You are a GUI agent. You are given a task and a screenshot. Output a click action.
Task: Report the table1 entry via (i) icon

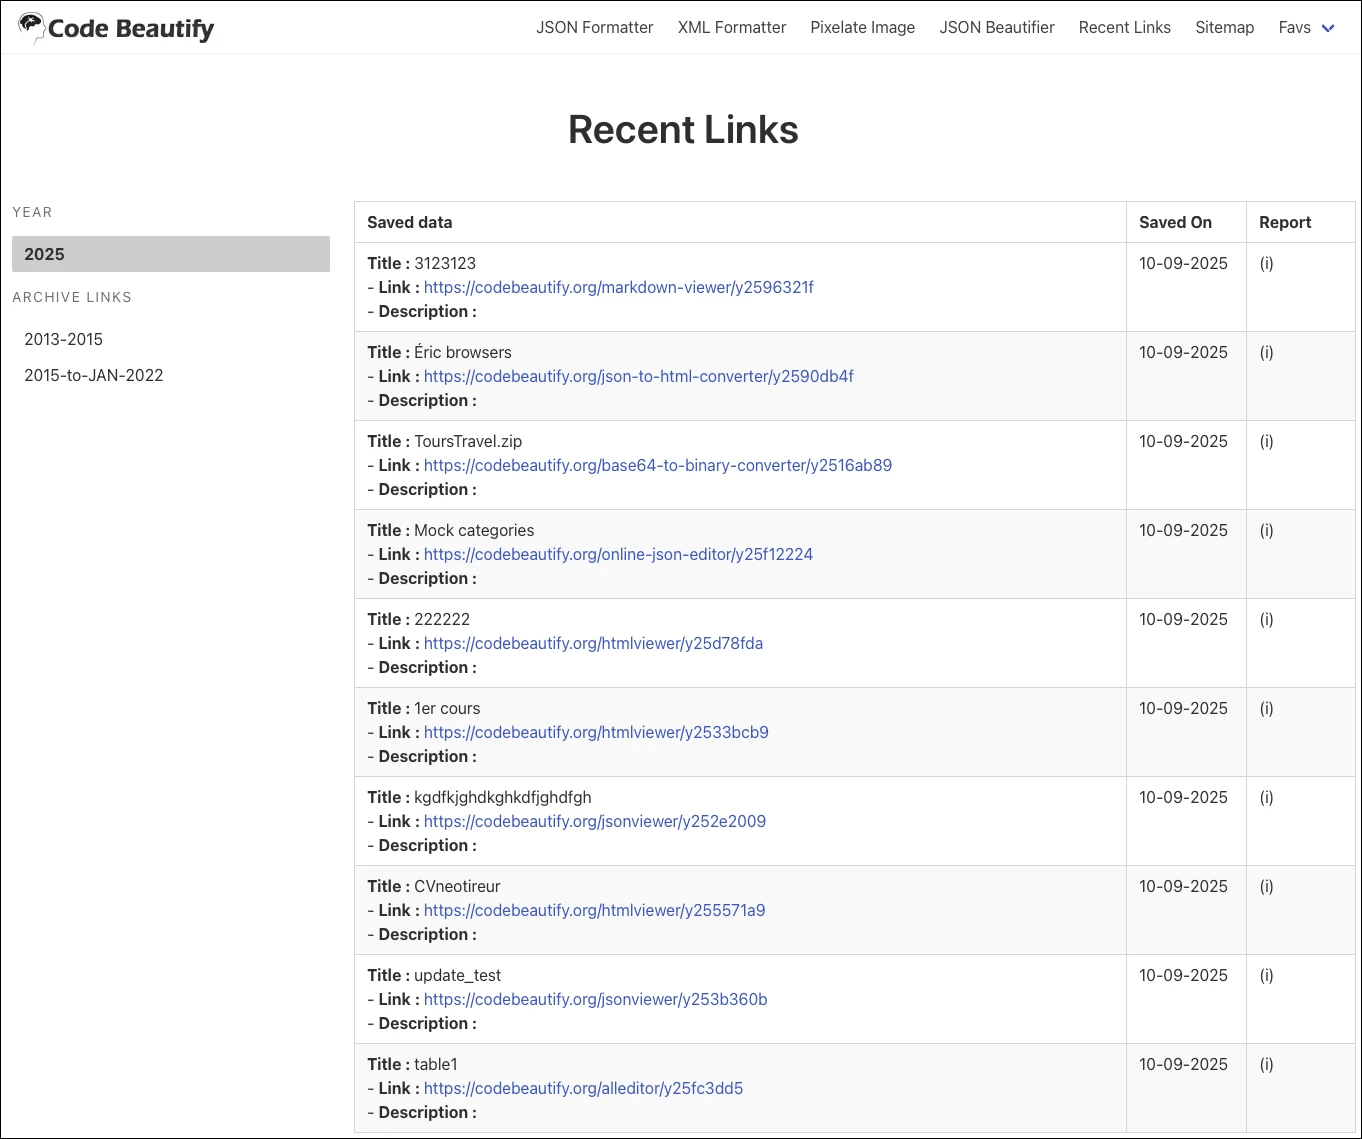(x=1266, y=1065)
